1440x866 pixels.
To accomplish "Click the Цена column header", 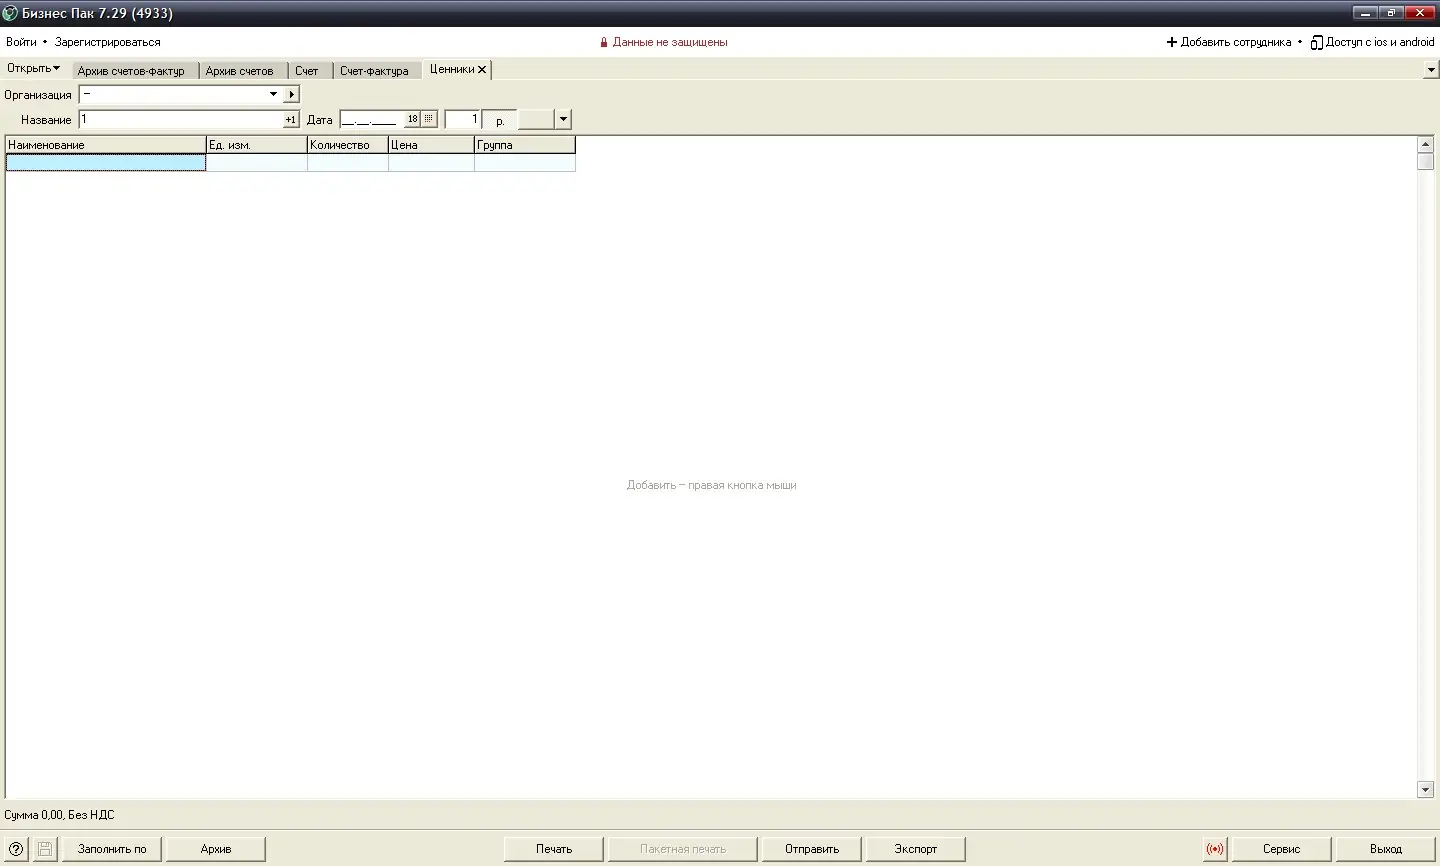I will point(431,145).
